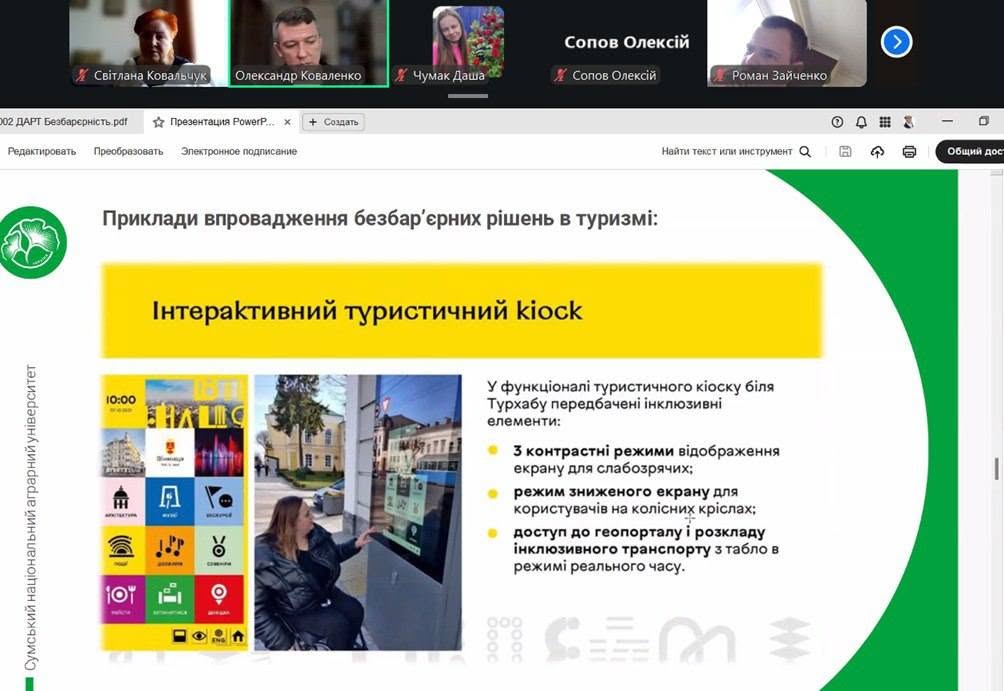The width and height of the screenshot is (1004, 691).
Task: Click muted mic icon of Чумак Даша
Action: 401,76
